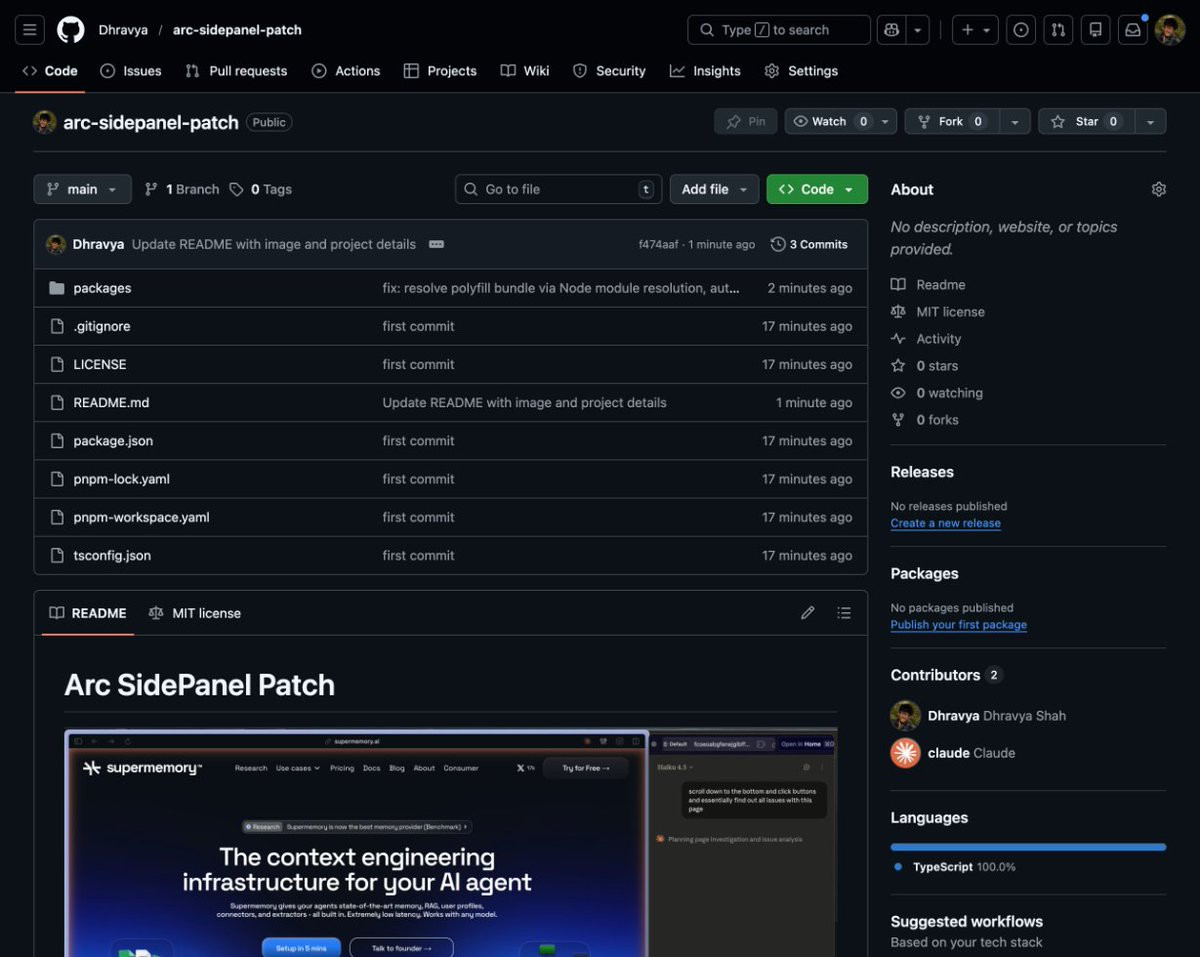Open pull requests icon in header
Image resolution: width=1200 pixels, height=957 pixels.
[x=1058, y=30]
